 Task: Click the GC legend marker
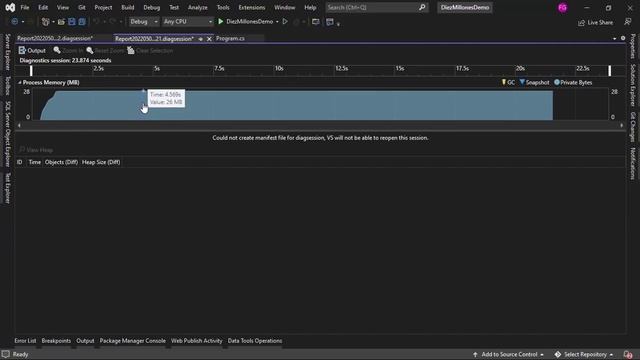tap(504, 82)
